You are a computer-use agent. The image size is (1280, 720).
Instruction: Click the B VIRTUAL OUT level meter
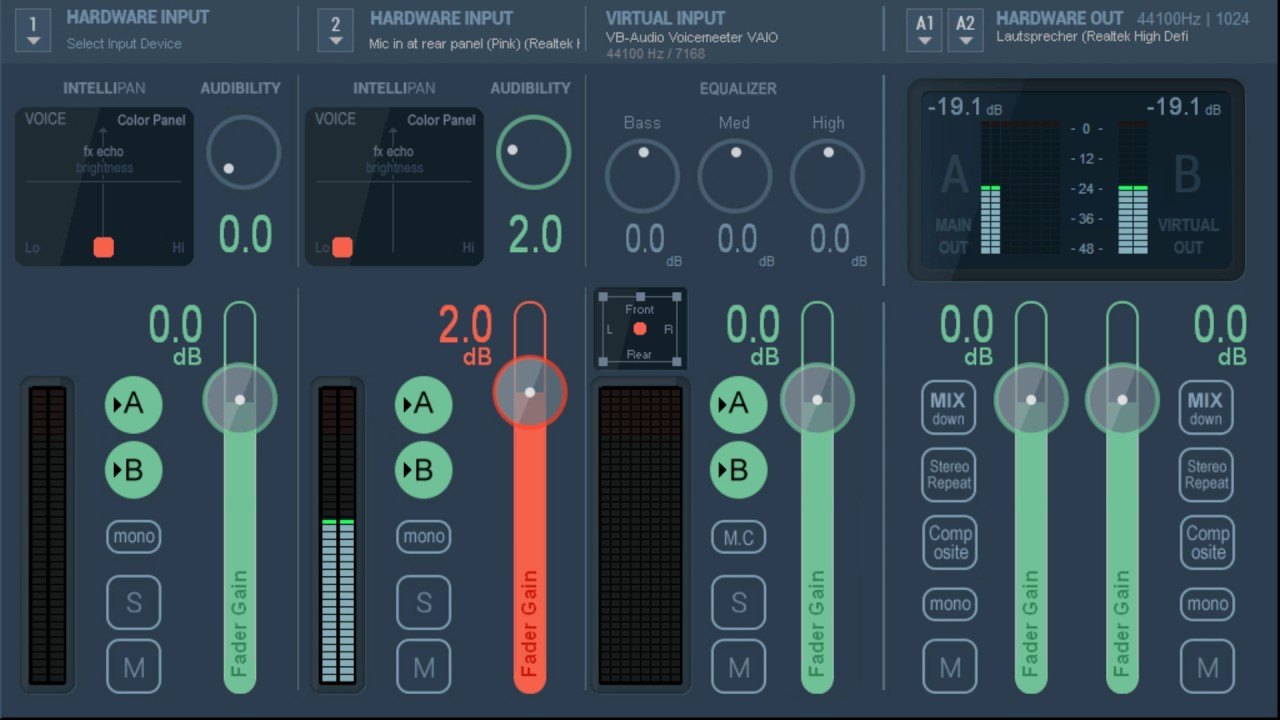pos(1132,188)
